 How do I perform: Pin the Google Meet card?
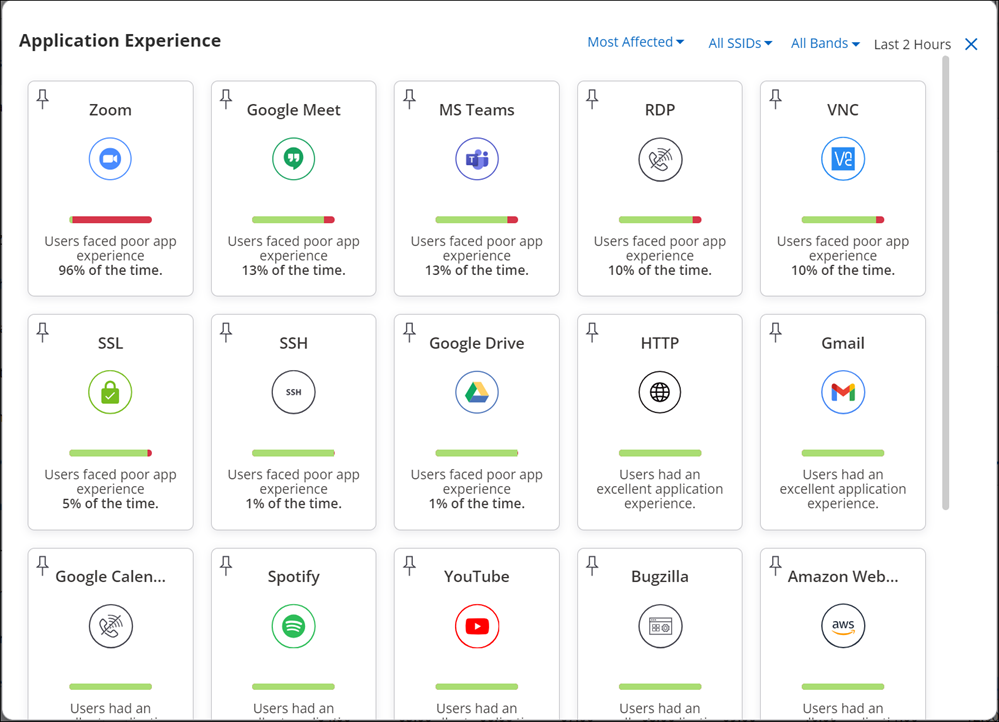click(226, 99)
